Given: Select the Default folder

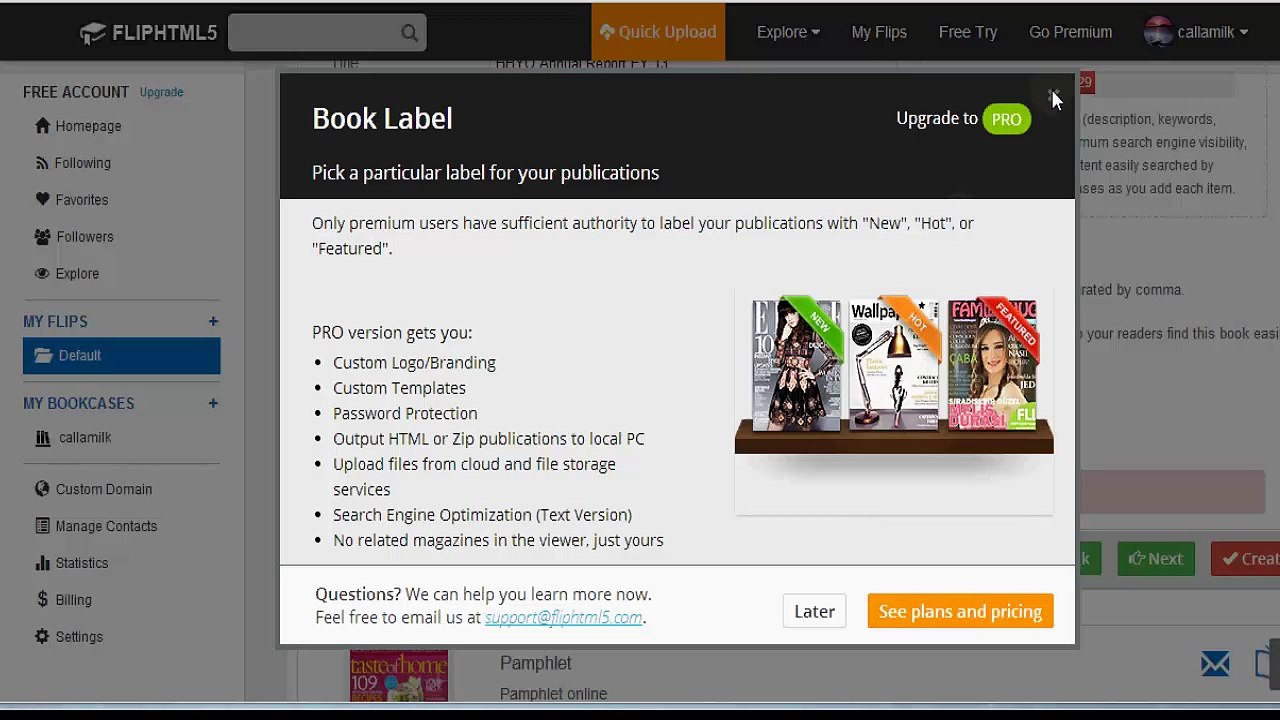Looking at the screenshot, I should [x=122, y=356].
